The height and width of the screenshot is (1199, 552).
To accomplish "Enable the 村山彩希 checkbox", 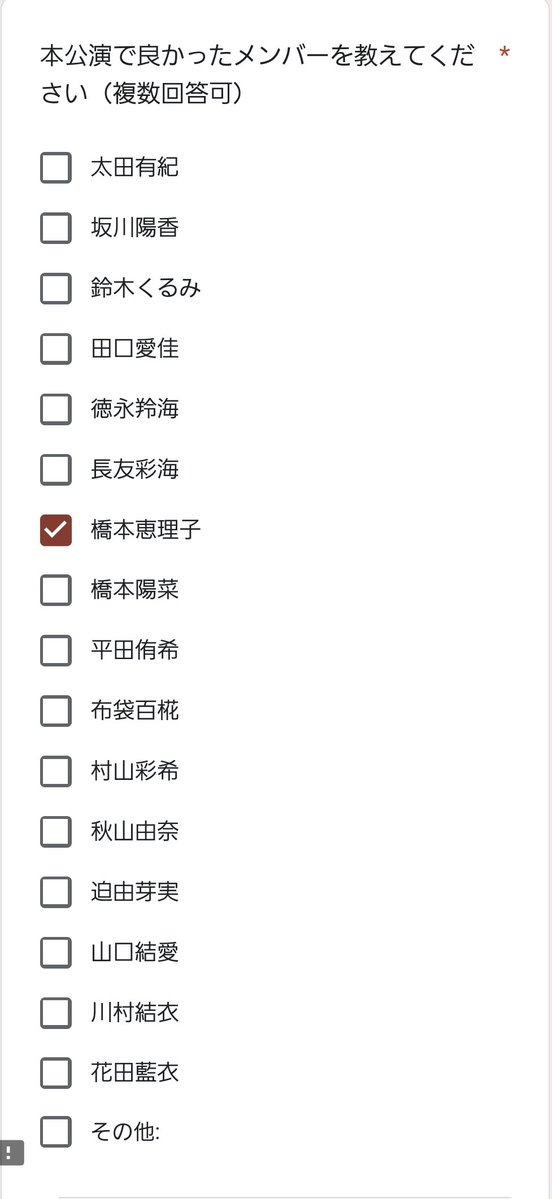I will (56, 772).
